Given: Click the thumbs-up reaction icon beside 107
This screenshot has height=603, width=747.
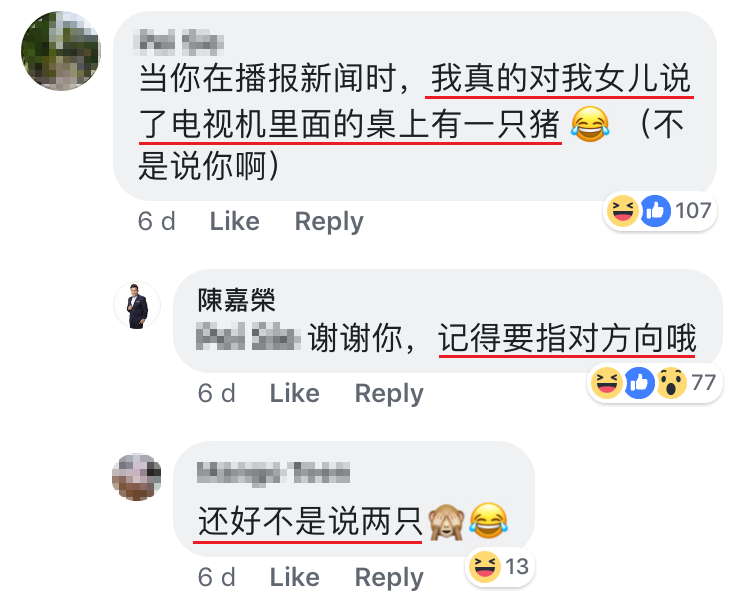Looking at the screenshot, I should click(x=656, y=211).
